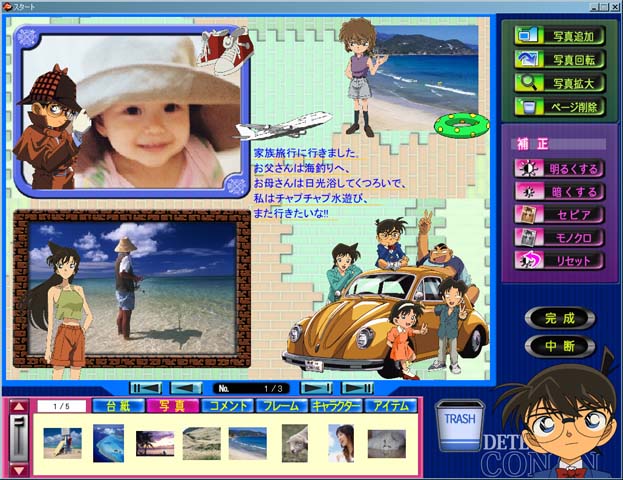Suspend work with 中断 button
Screen dimensions: 623x480
click(560, 346)
